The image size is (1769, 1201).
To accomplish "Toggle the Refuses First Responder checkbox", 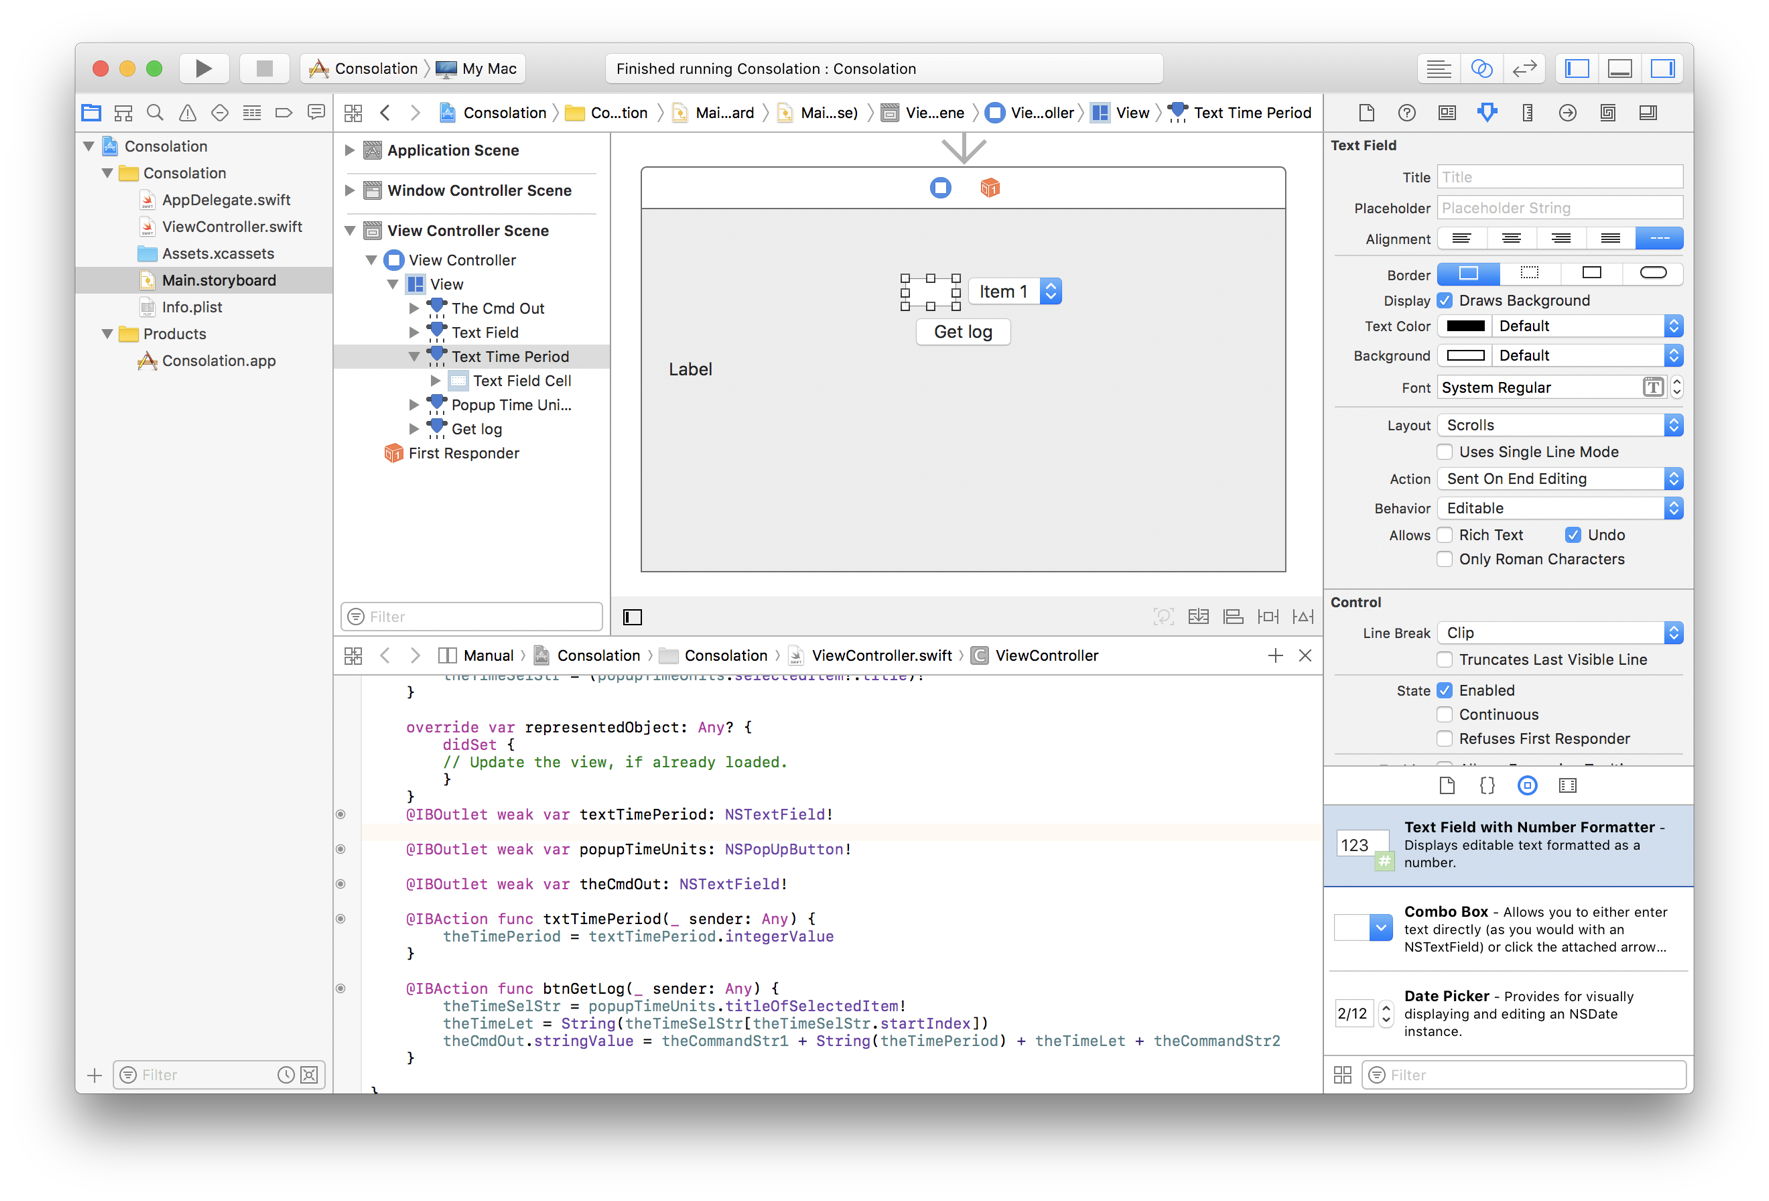I will [1445, 739].
